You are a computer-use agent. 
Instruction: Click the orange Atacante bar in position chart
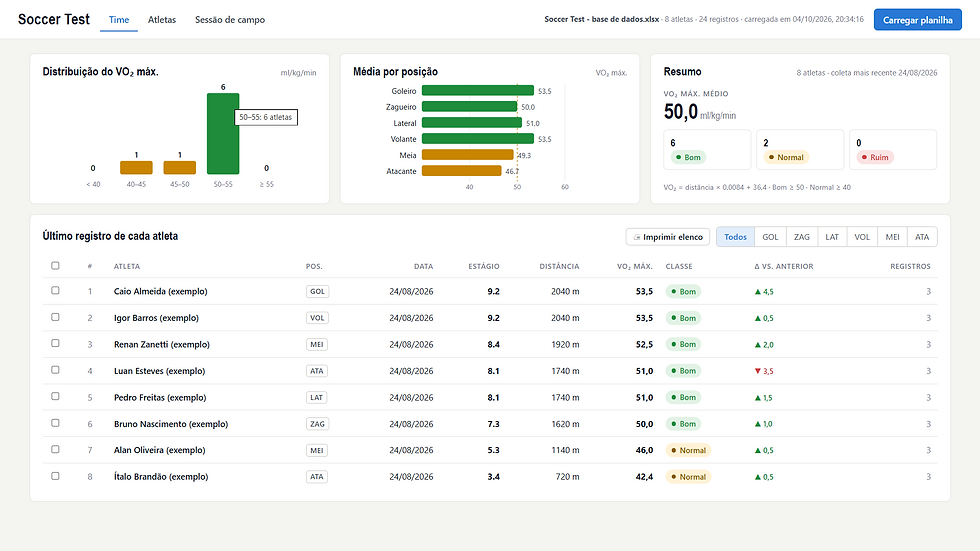(x=462, y=171)
